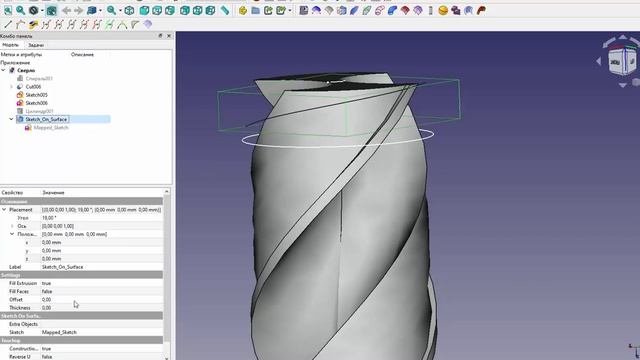Viewport: 640px width, 360px height.
Task: Toggle the bounding box selection icon
Action: pyautogui.click(x=51, y=11)
